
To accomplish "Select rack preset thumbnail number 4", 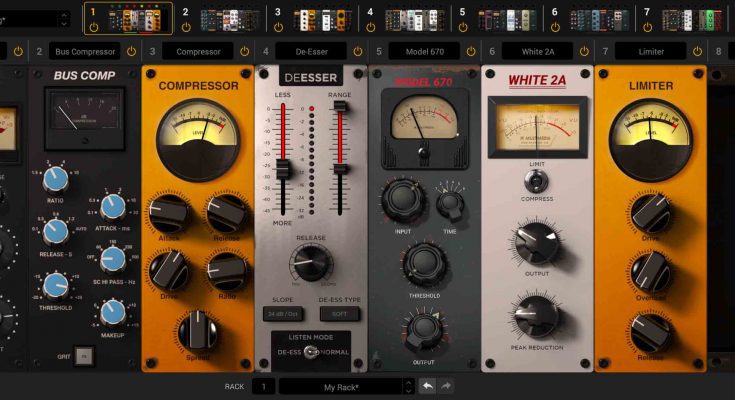I will pos(412,17).
